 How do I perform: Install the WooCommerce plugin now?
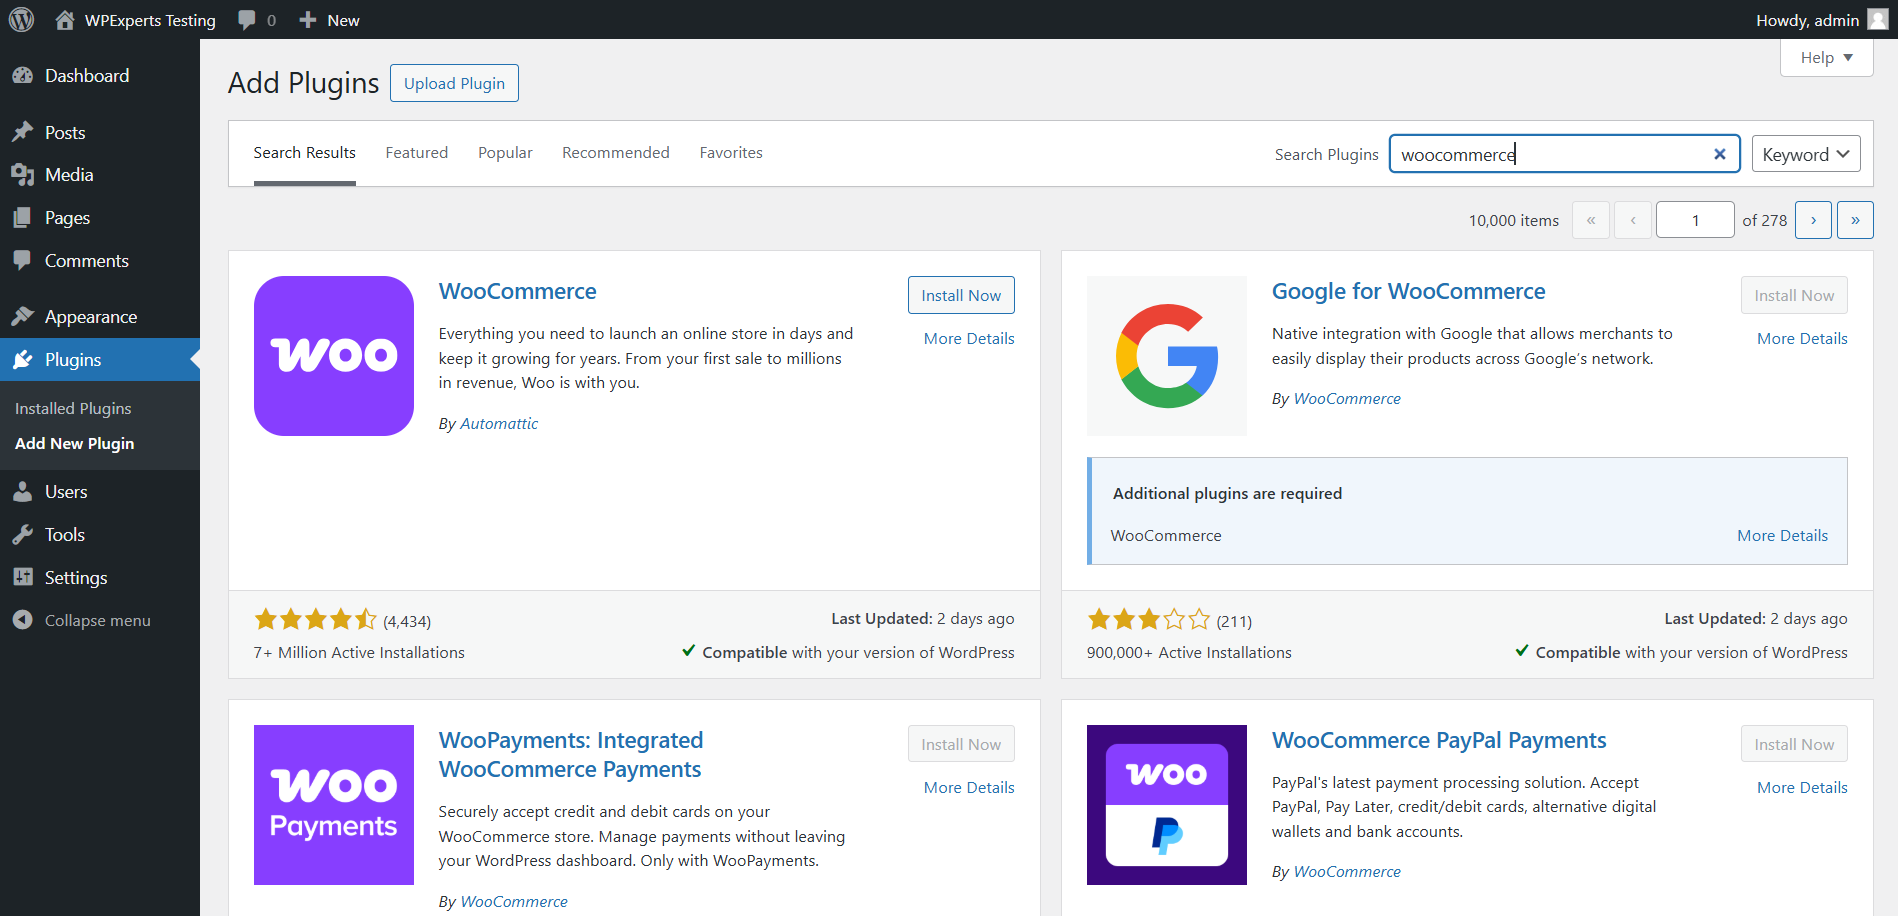961,295
